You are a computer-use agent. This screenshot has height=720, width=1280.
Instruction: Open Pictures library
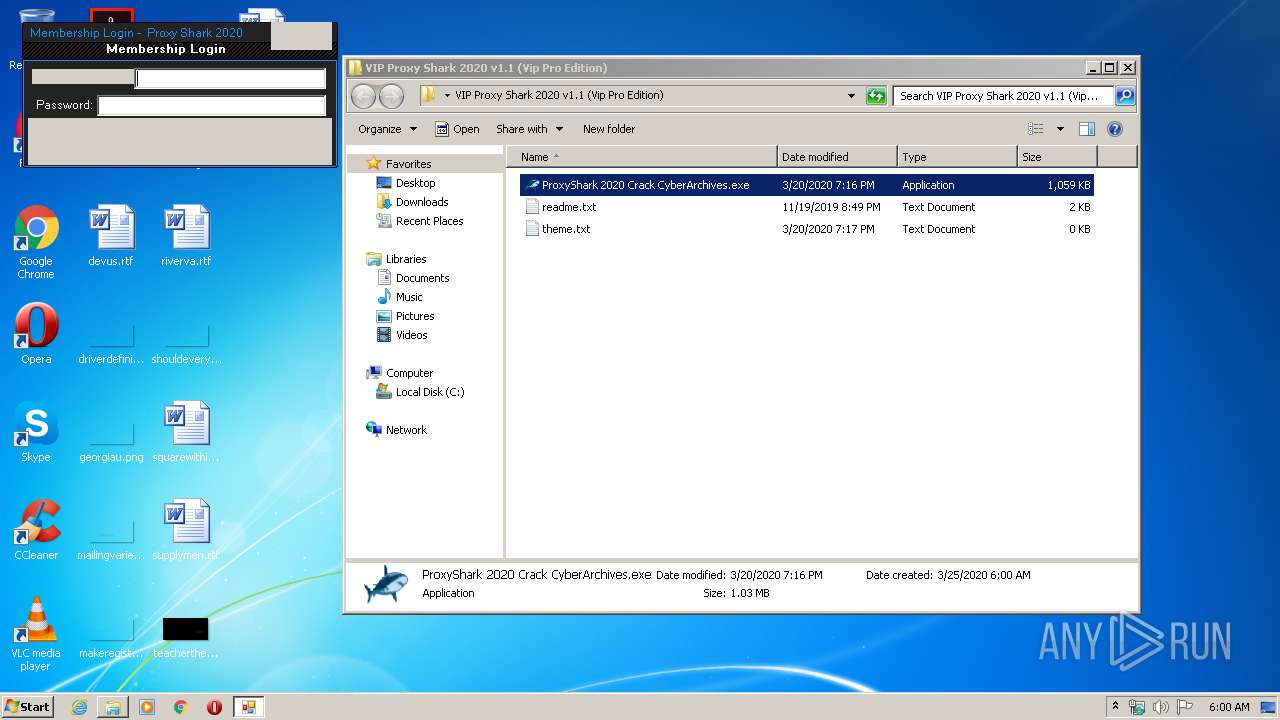tap(415, 316)
